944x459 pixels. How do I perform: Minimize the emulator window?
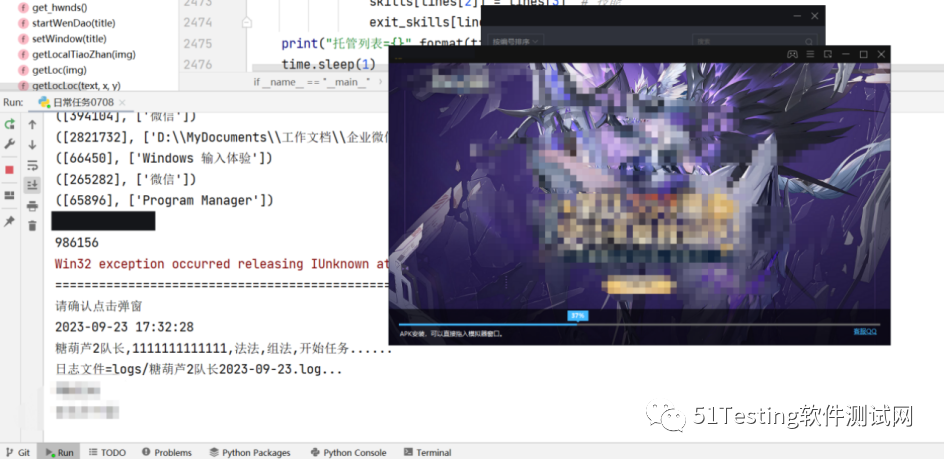tap(846, 54)
